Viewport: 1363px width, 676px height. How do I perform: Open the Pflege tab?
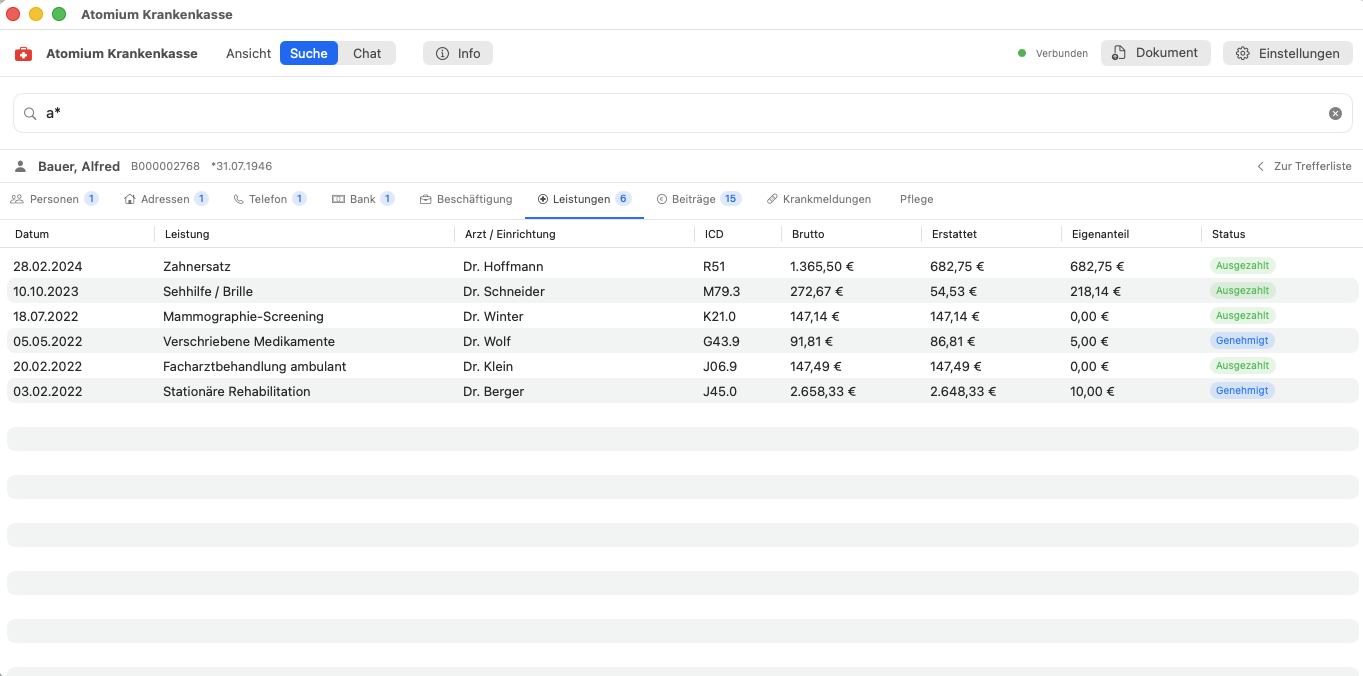(916, 199)
